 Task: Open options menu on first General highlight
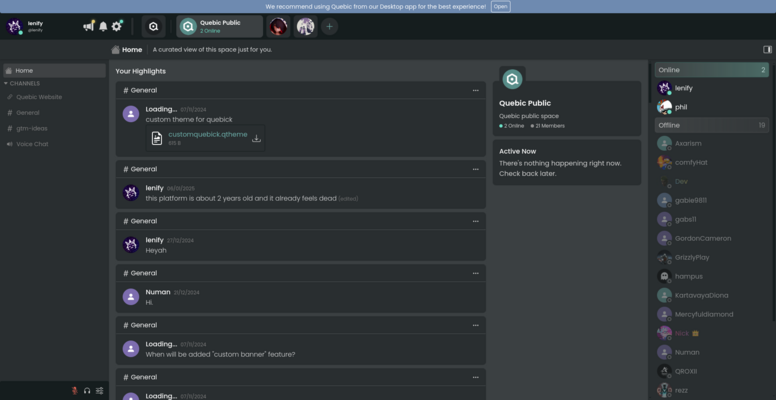(x=476, y=90)
